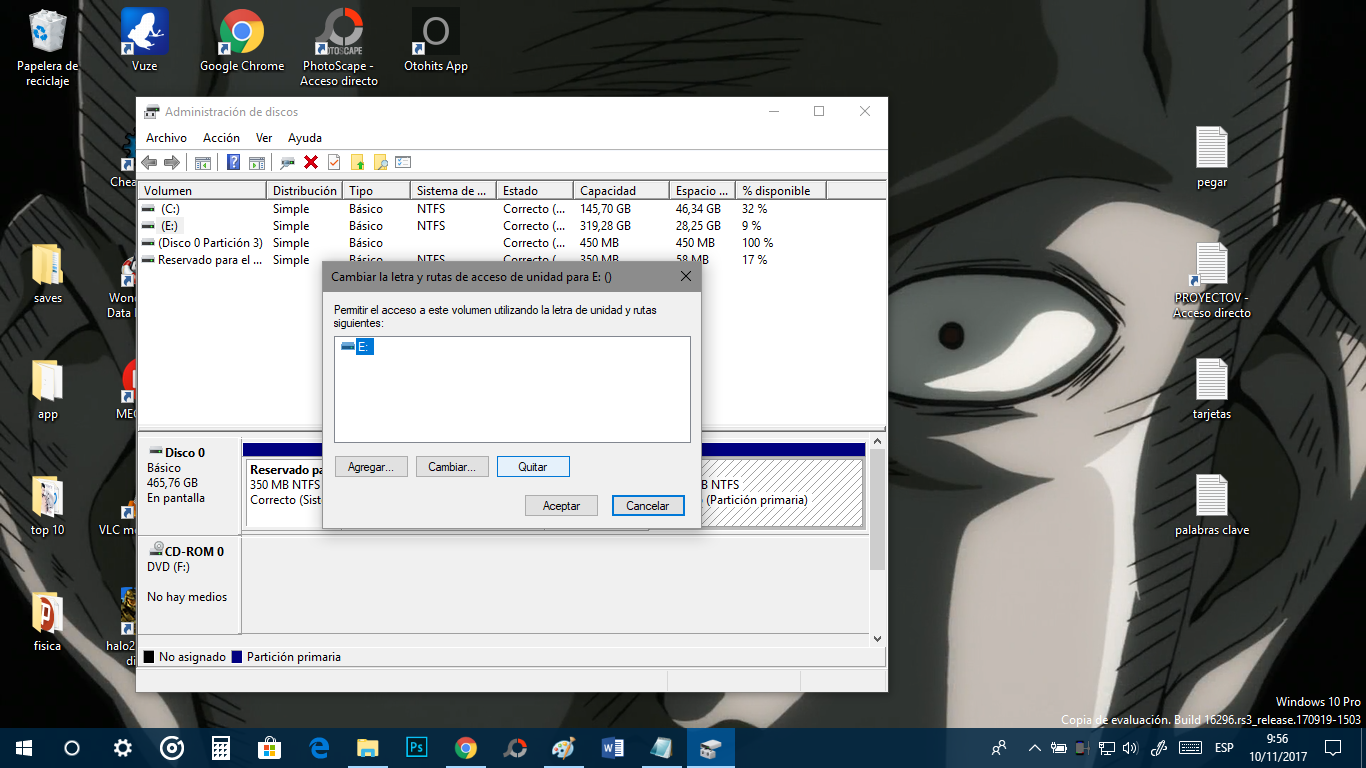The height and width of the screenshot is (768, 1366).
Task: Click the Back arrow in Disk Management toolbar
Action: coord(149,162)
